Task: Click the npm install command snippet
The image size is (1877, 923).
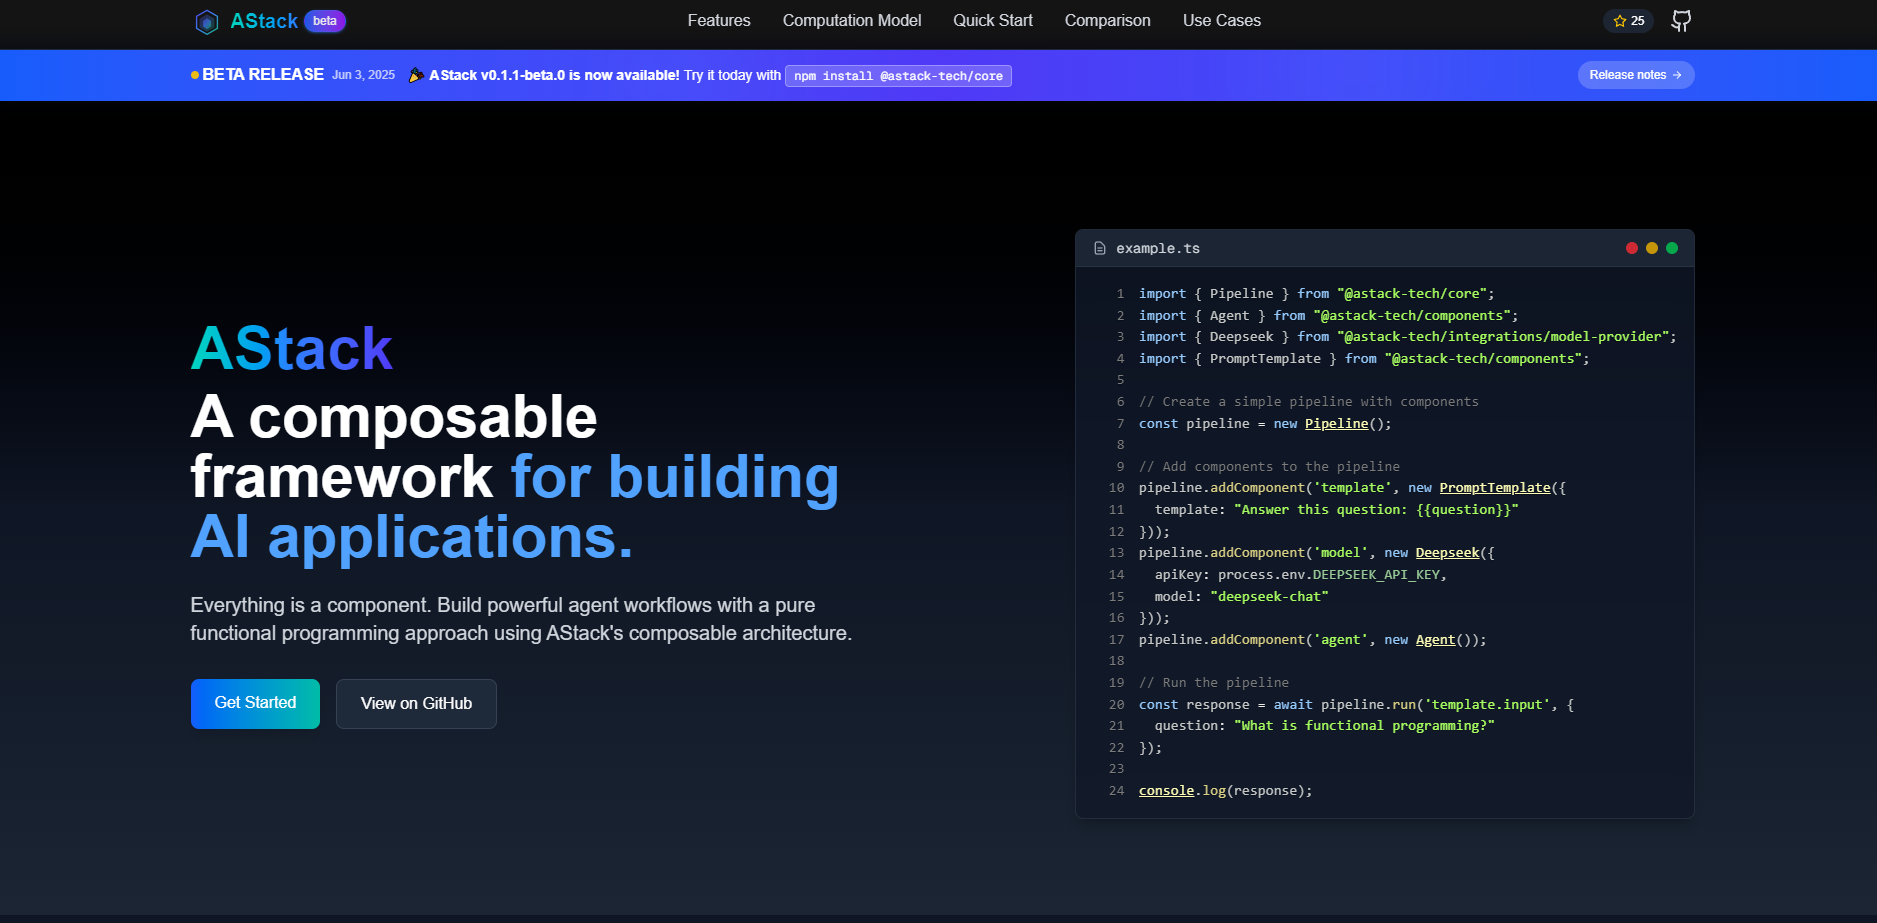Action: click(898, 76)
